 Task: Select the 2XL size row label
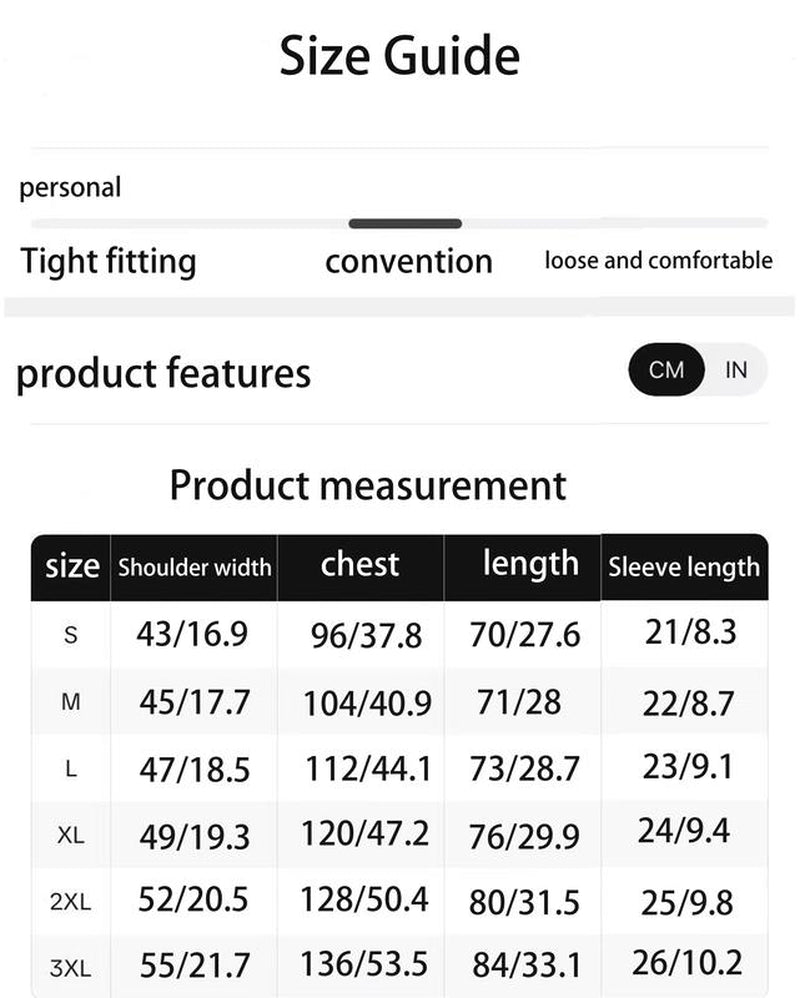click(71, 902)
